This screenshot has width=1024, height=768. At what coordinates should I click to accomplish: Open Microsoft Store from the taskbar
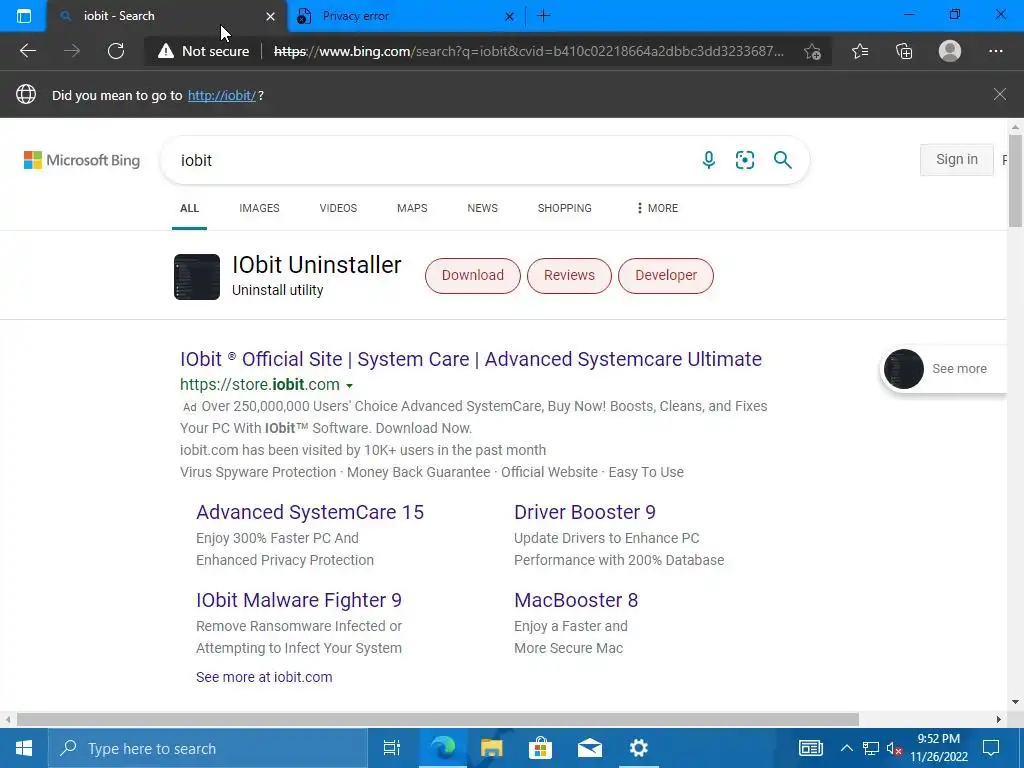coord(540,748)
